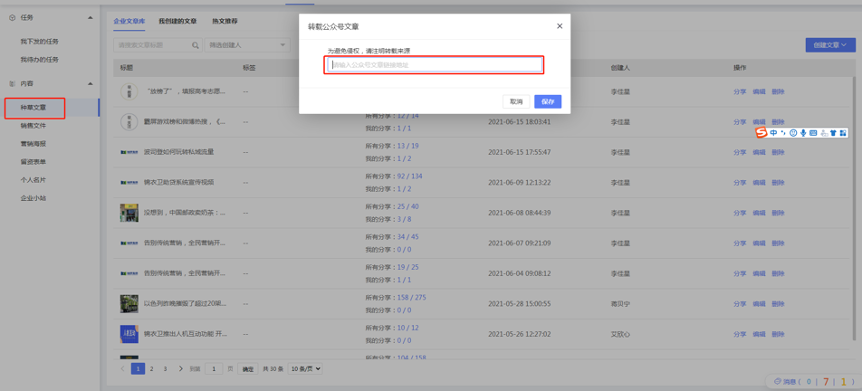862x391 pixels.
Task: Click the 消息 notification icon
Action: (777, 381)
